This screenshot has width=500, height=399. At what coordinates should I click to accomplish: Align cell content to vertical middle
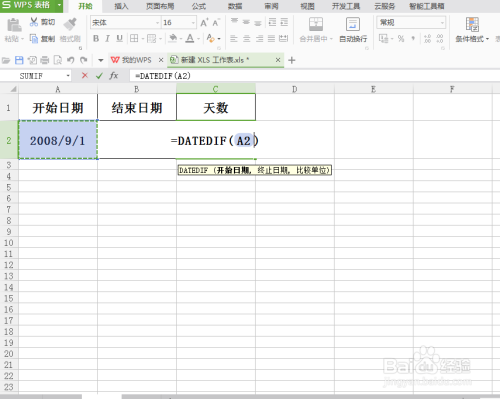coord(246,22)
